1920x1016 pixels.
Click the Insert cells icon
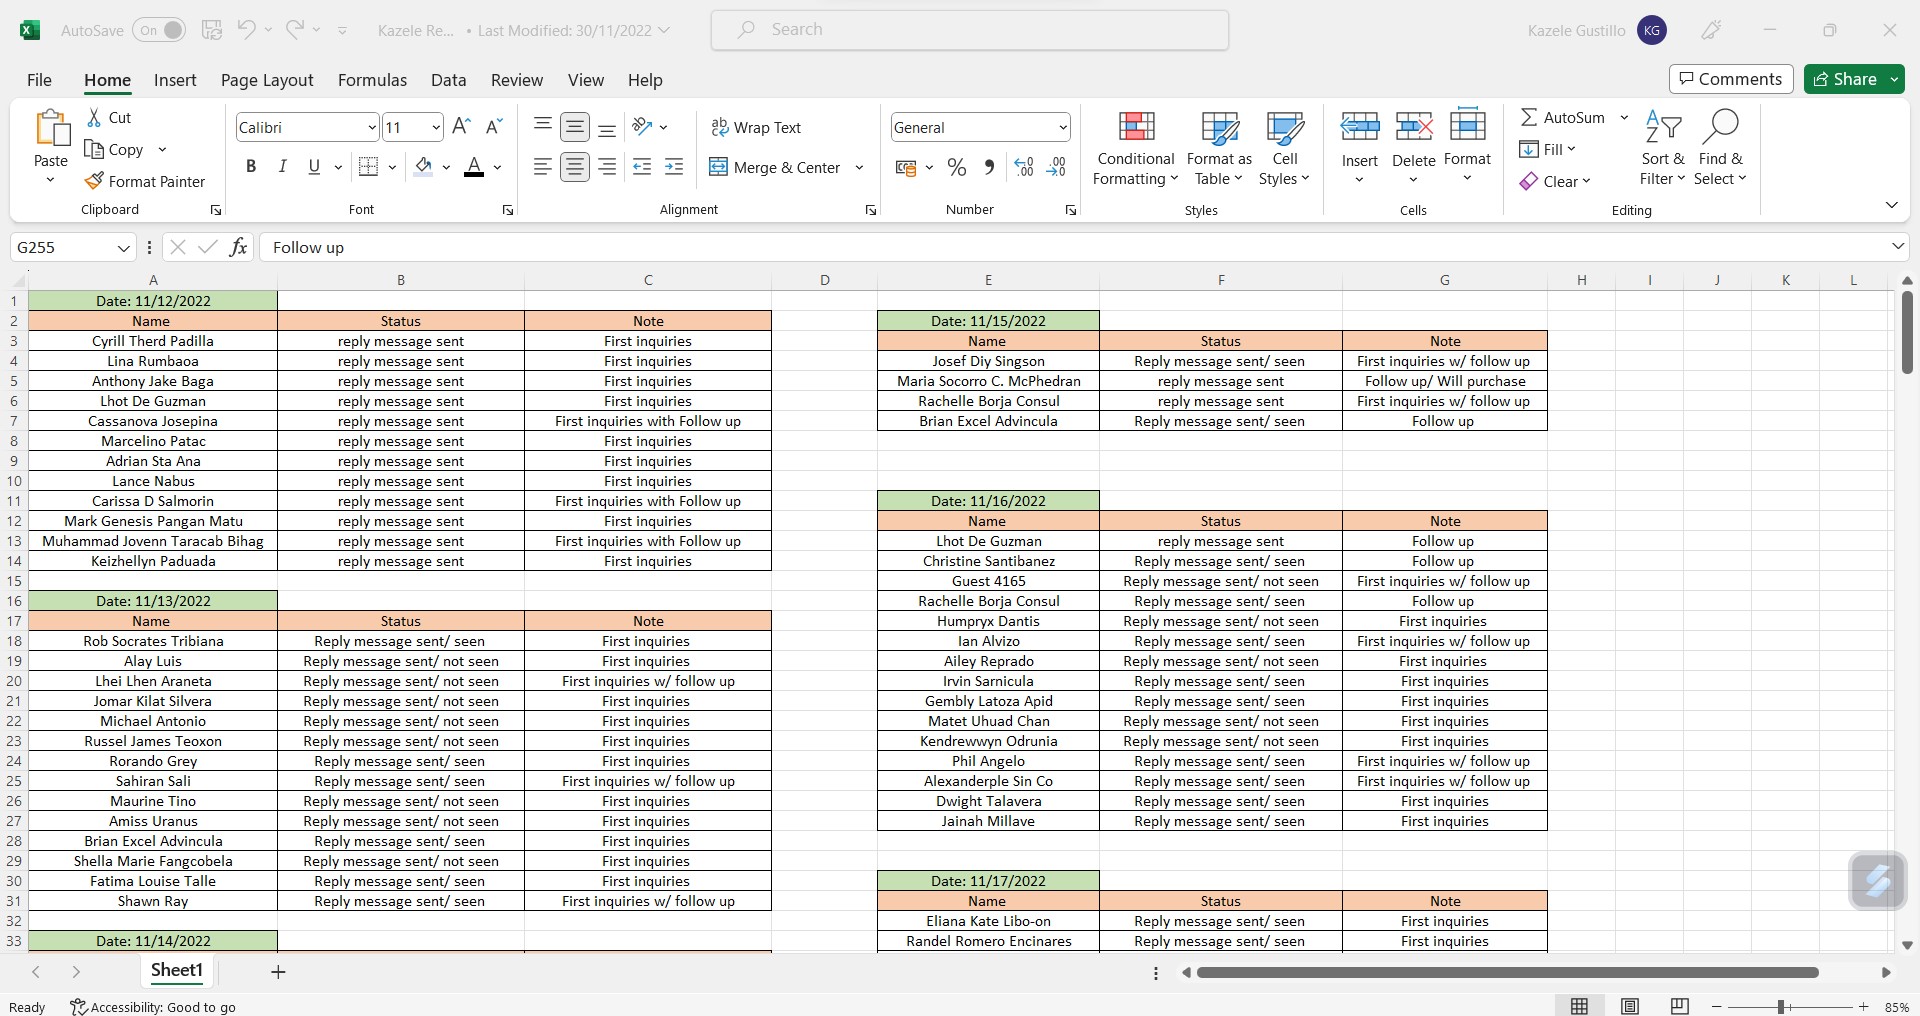[1360, 126]
